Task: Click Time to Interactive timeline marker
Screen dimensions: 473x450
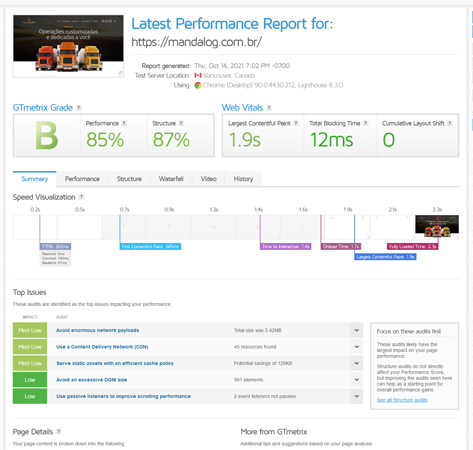Action: 286,246
